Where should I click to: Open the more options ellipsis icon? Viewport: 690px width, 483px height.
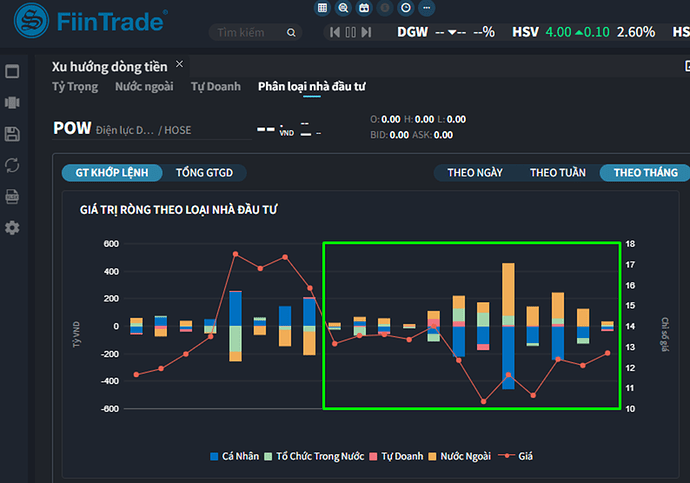click(426, 8)
